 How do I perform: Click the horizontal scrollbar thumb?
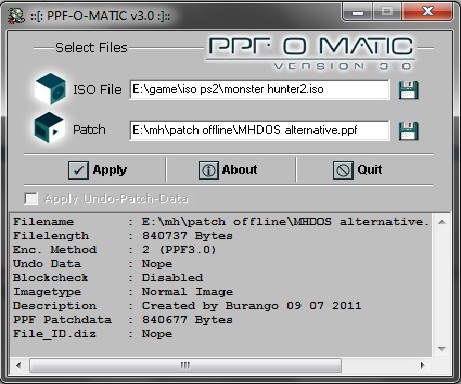click(x=185, y=365)
